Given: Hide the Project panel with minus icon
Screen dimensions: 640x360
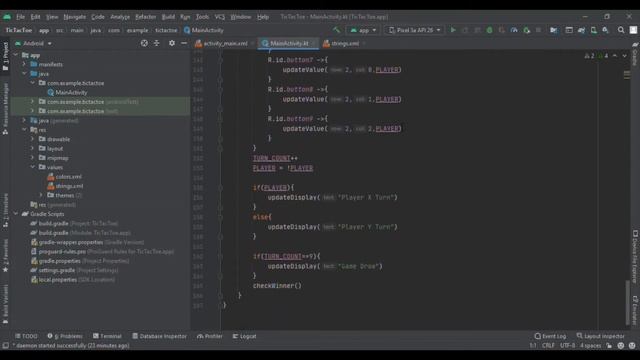Looking at the screenshot, I should click(184, 43).
